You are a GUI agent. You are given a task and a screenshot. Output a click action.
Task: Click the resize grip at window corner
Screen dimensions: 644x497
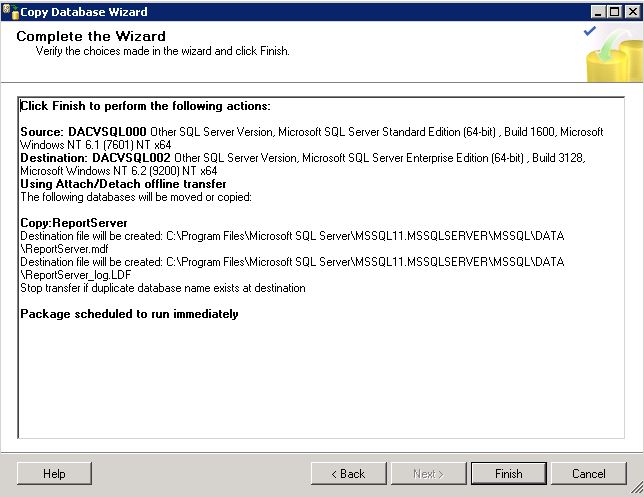637,488
